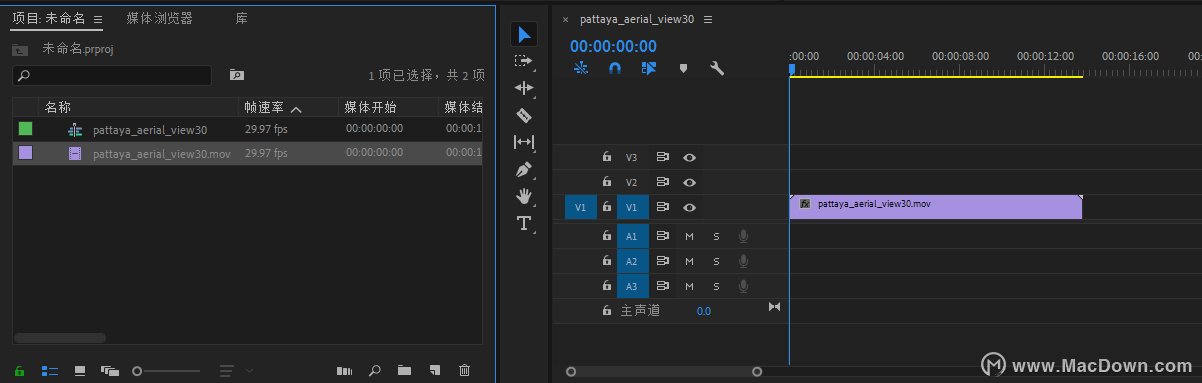Select the Pen tool
The width and height of the screenshot is (1202, 383).
[524, 169]
